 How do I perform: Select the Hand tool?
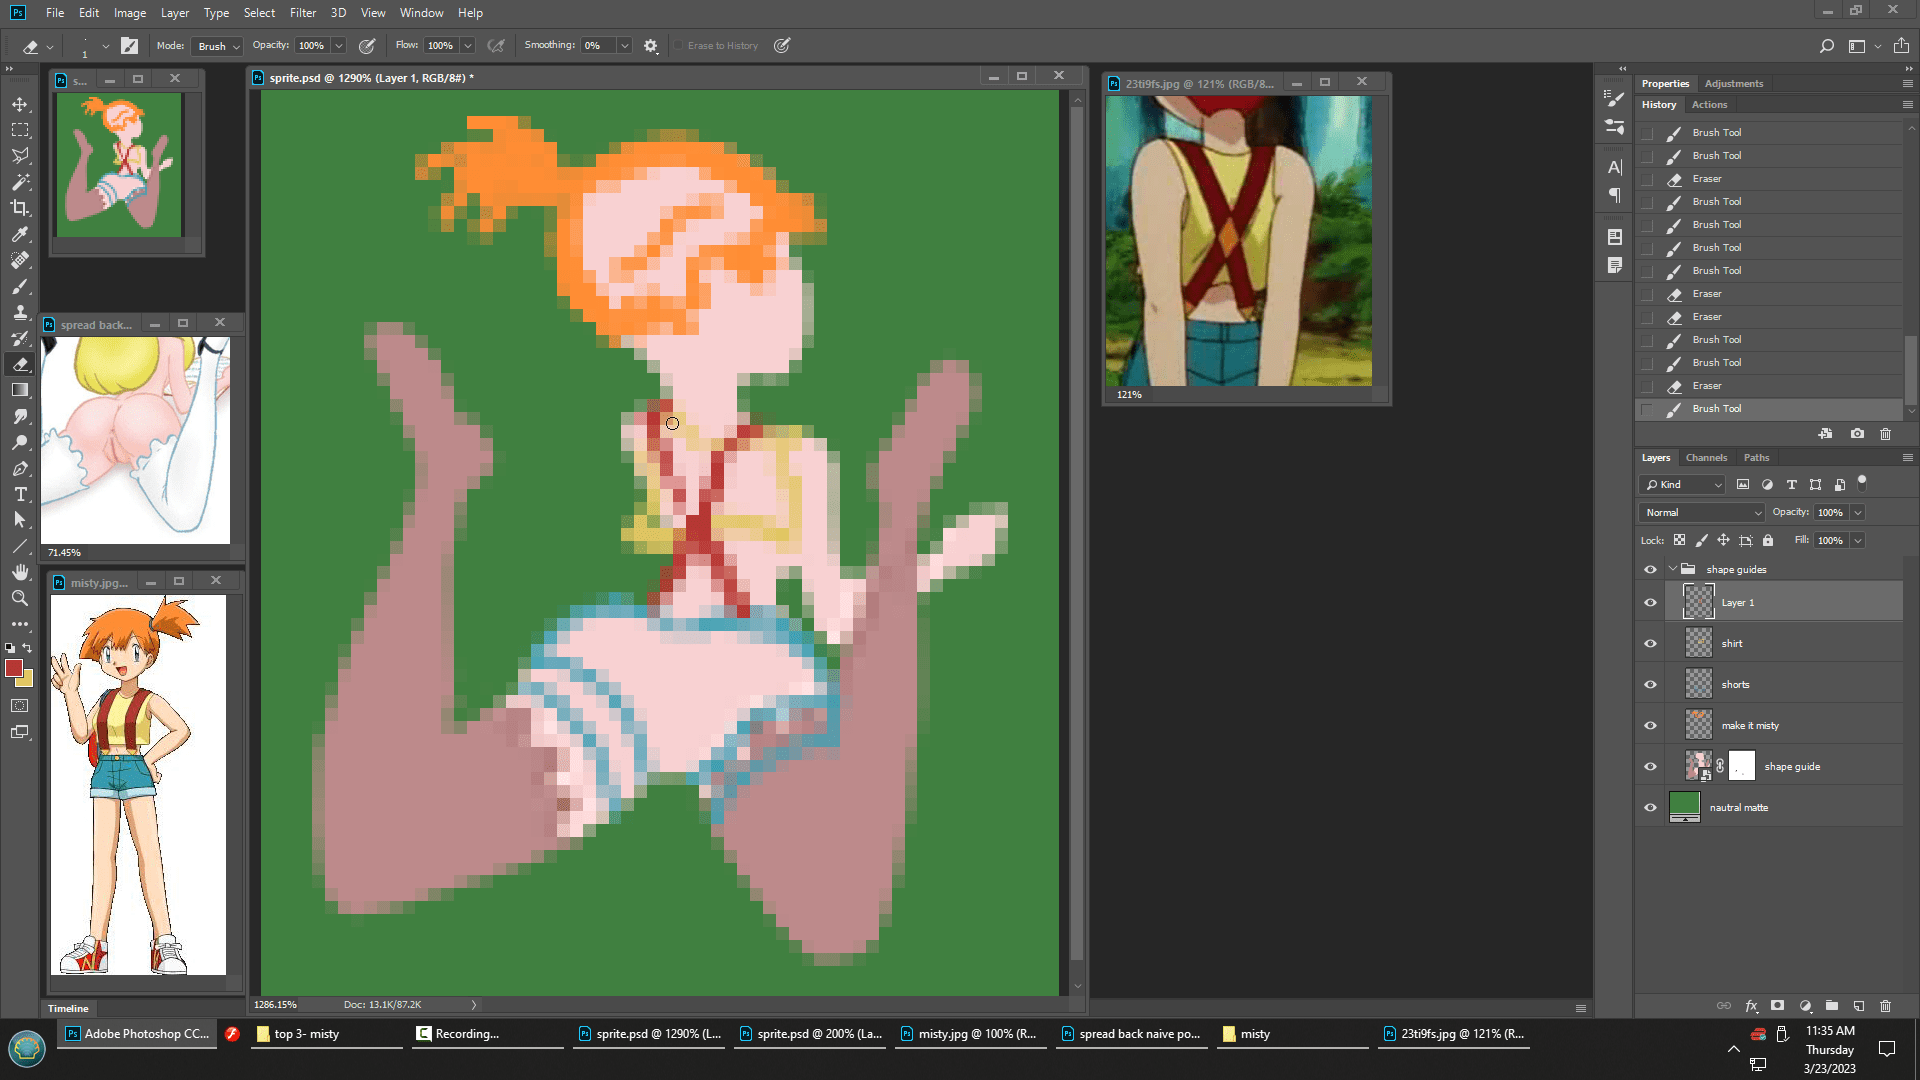pos(20,572)
